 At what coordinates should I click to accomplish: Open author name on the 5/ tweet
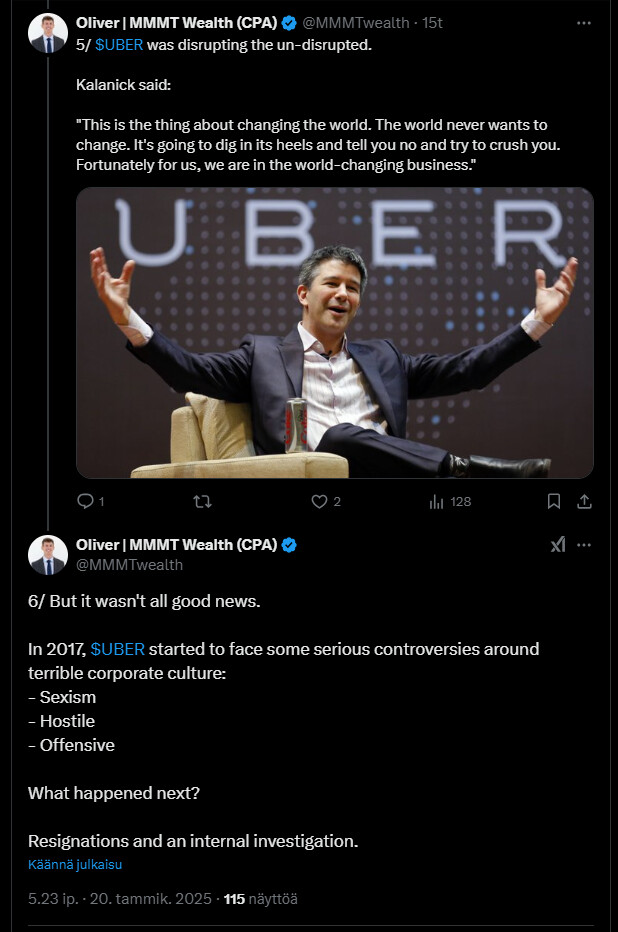(x=176, y=22)
